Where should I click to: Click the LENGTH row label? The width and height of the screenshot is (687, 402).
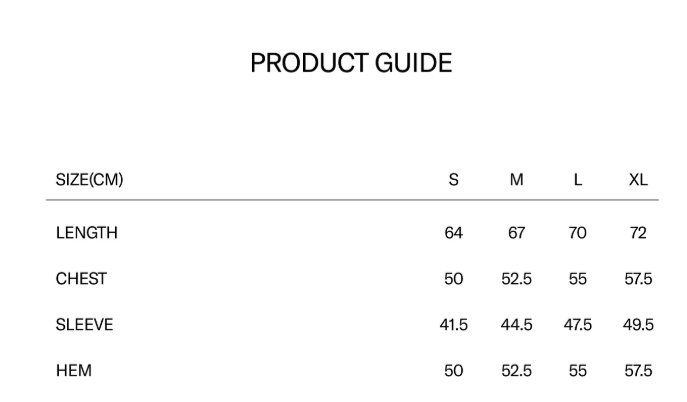tap(86, 233)
